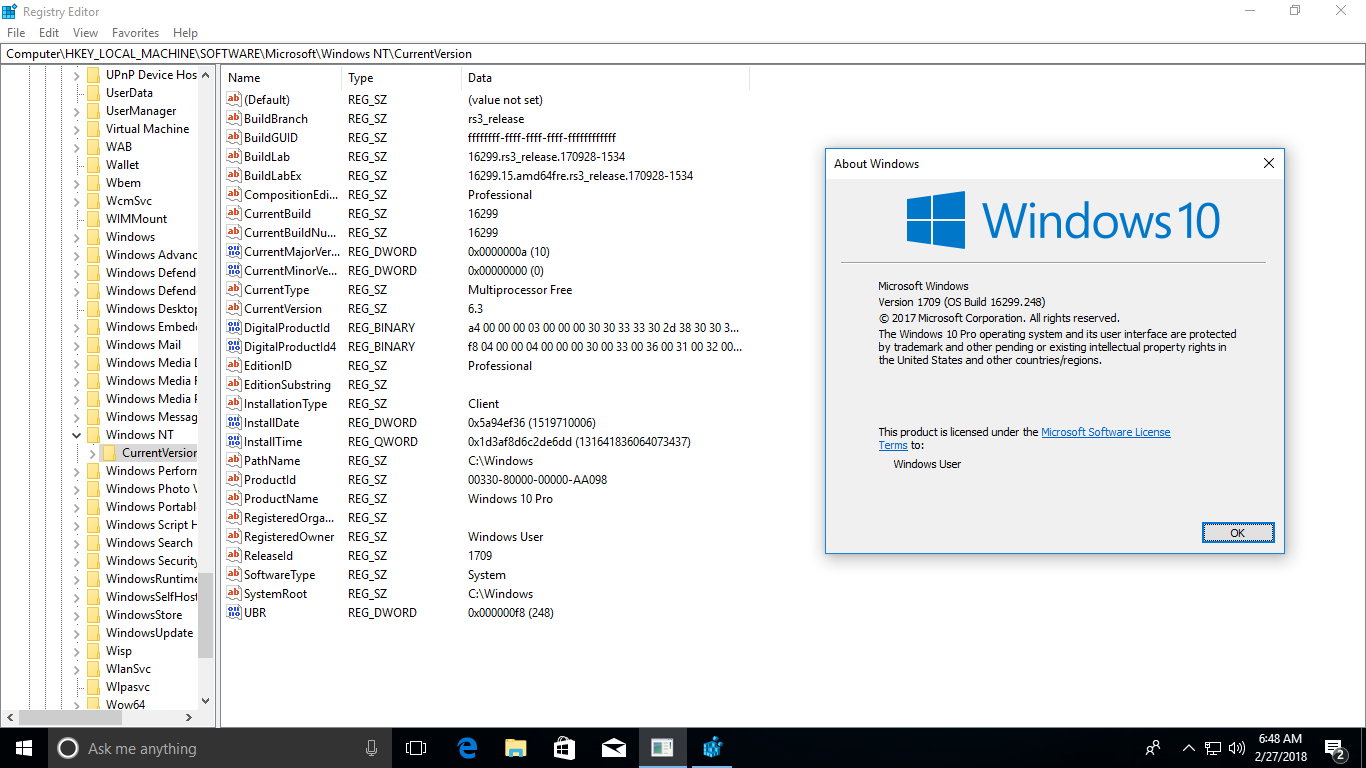Click the registry path address bar
Viewport: 1366px width, 768px height.
point(683,54)
